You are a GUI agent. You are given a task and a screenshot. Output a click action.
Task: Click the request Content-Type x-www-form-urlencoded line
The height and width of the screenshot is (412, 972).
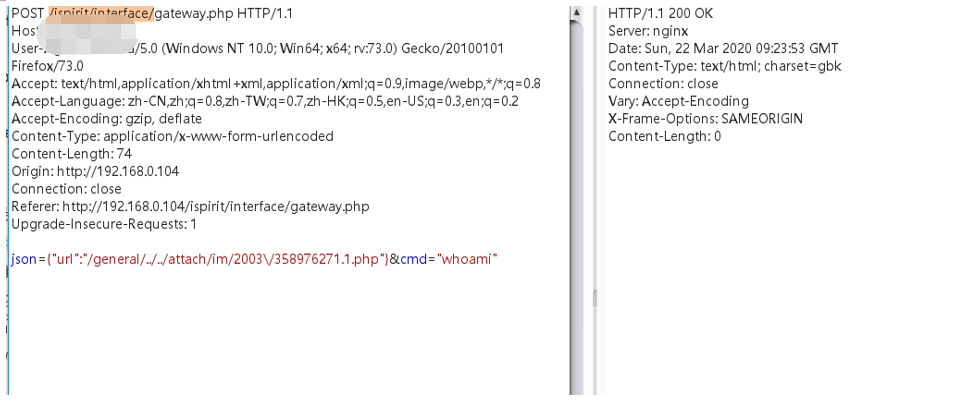point(172,135)
